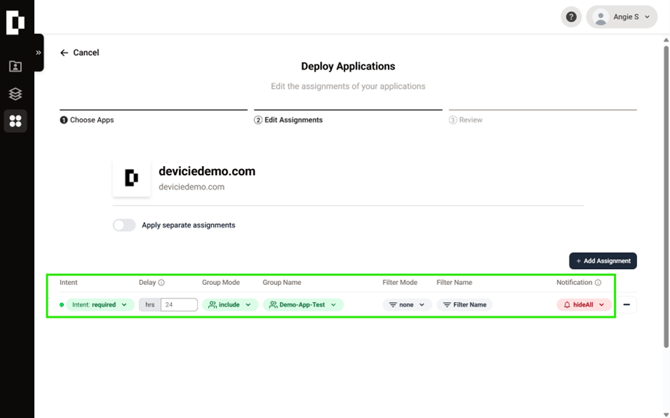Expand the sidebar with the double-chevron icon
670x418 pixels.
click(38, 53)
